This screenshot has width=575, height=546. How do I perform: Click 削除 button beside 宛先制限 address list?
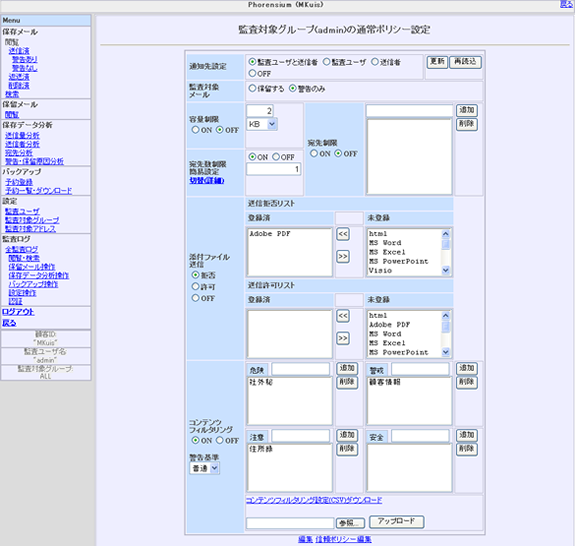click(x=466, y=124)
